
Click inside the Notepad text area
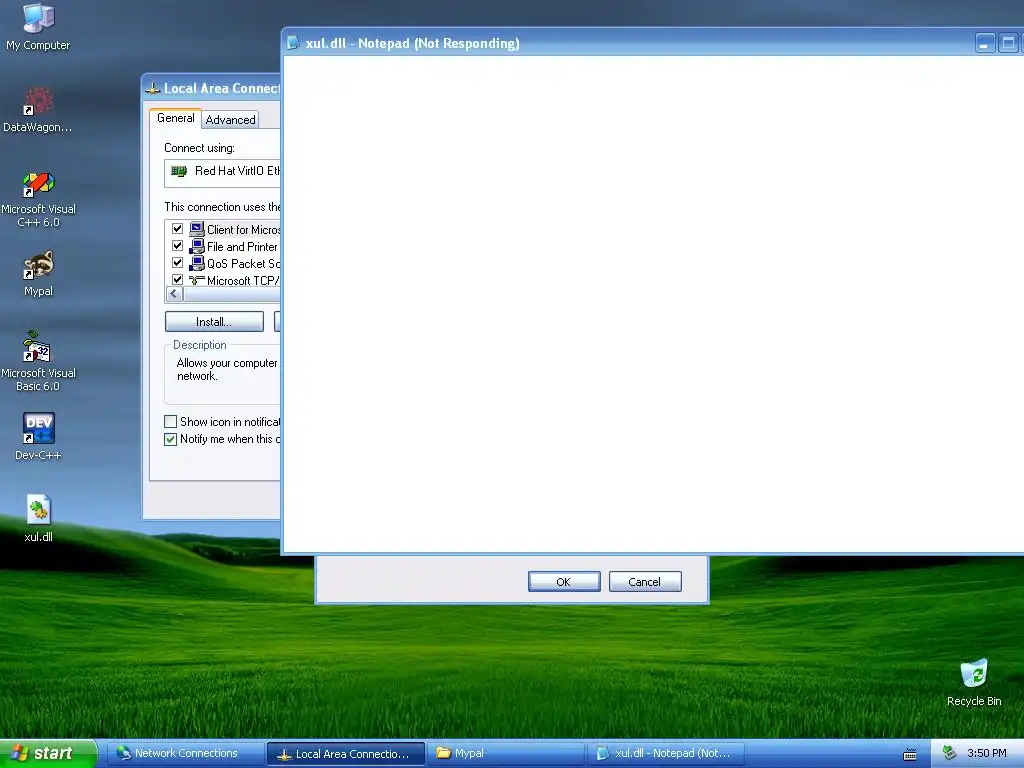(653, 304)
